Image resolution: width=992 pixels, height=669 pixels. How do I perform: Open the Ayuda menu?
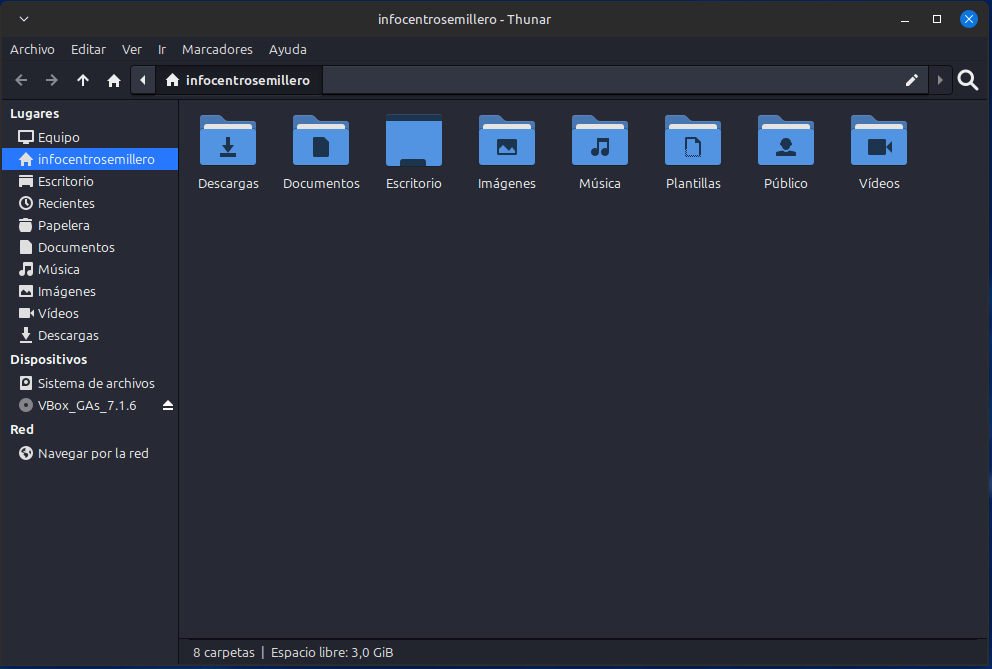(x=288, y=49)
